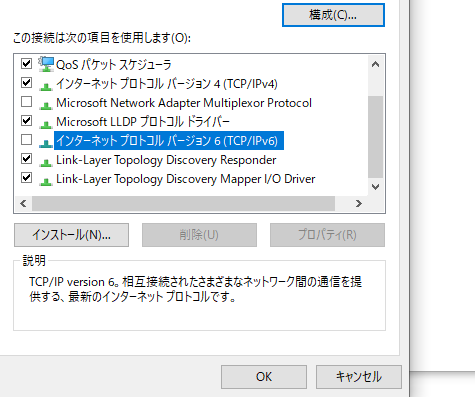The height and width of the screenshot is (397, 475).
Task: Click the キャンセル button
Action: (359, 377)
